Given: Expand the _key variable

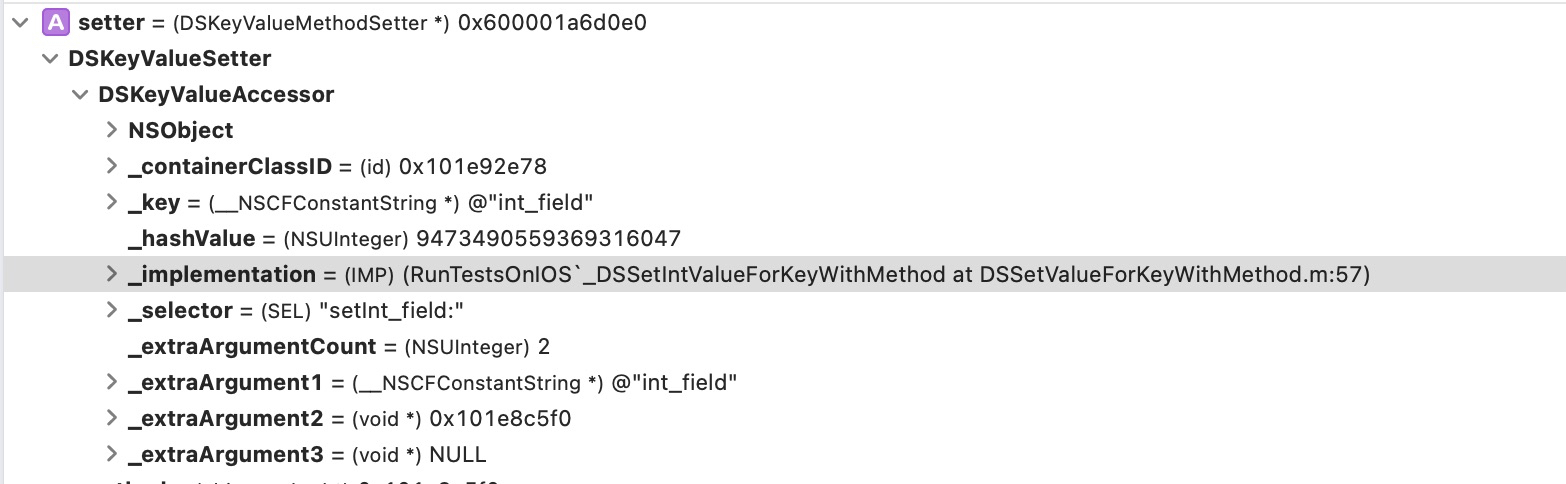Looking at the screenshot, I should click(111, 202).
